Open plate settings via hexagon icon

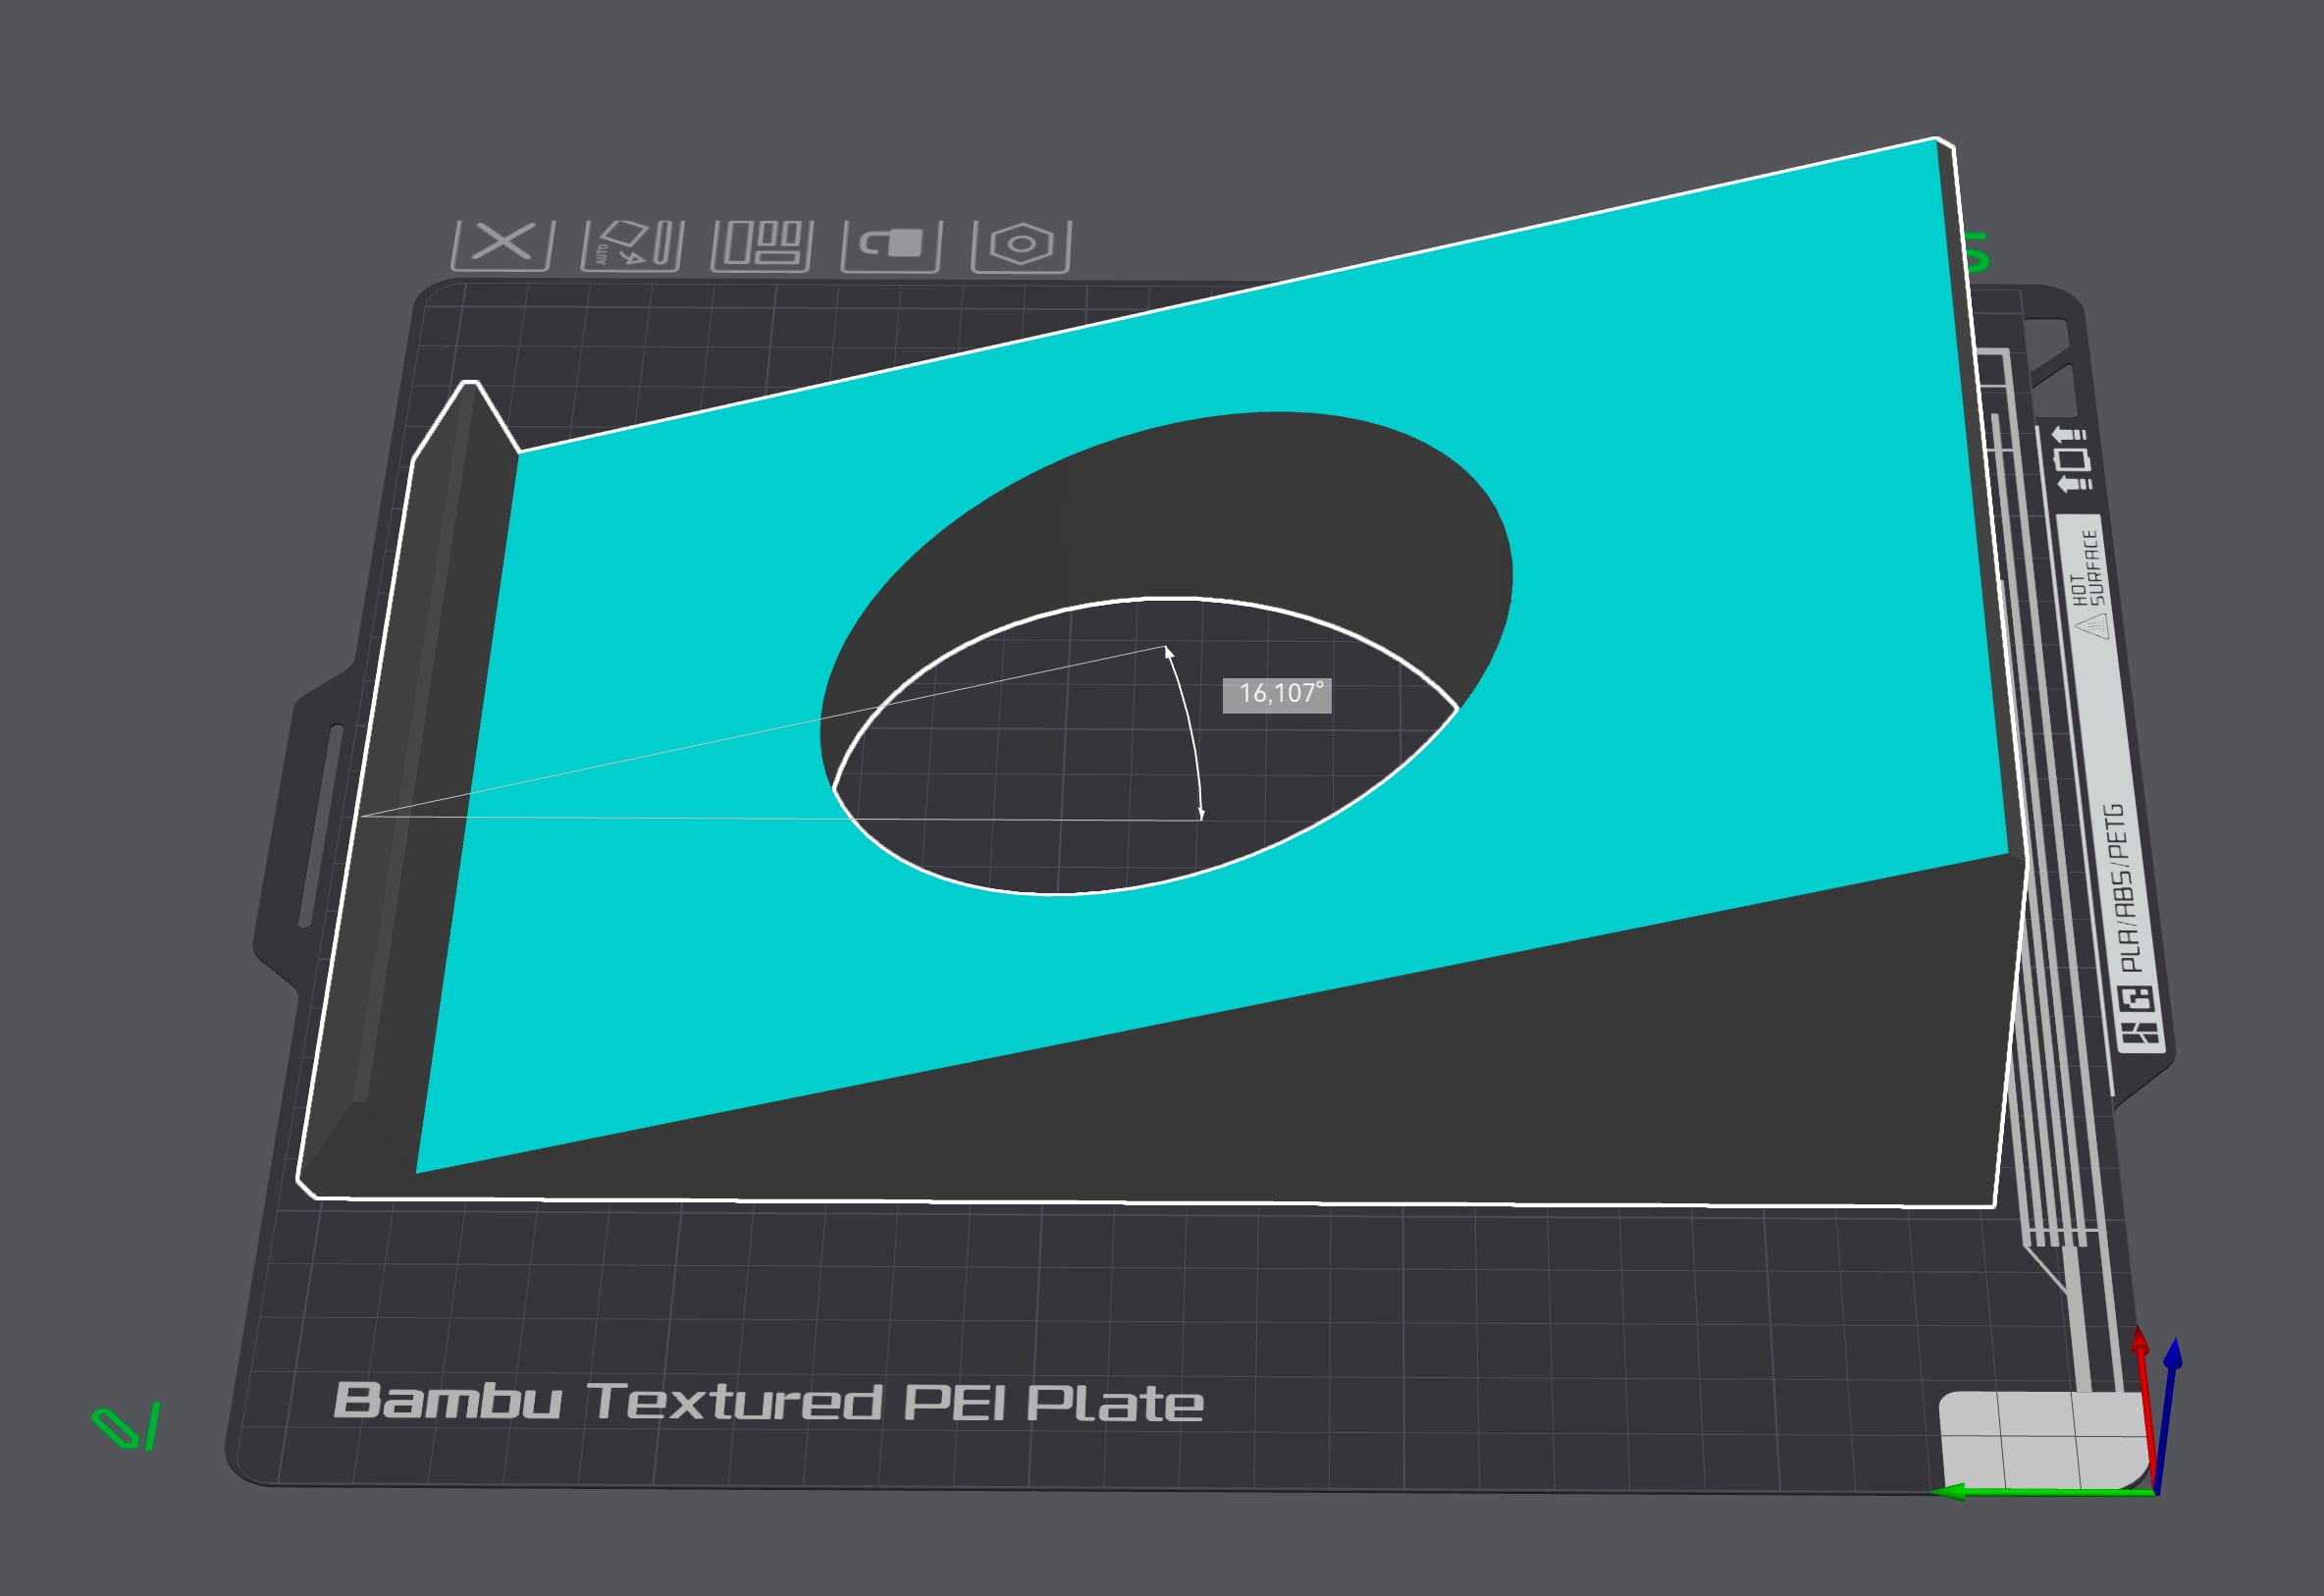1021,245
